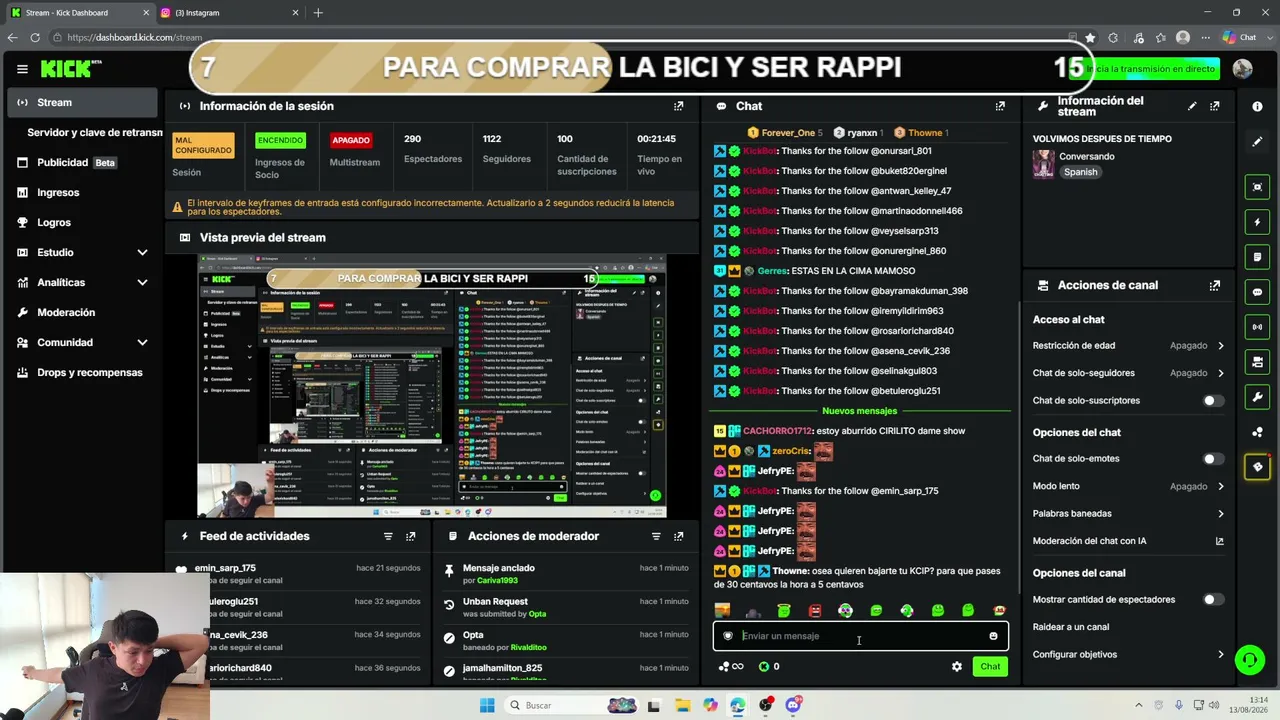Send message with the green Chat button

click(x=990, y=666)
